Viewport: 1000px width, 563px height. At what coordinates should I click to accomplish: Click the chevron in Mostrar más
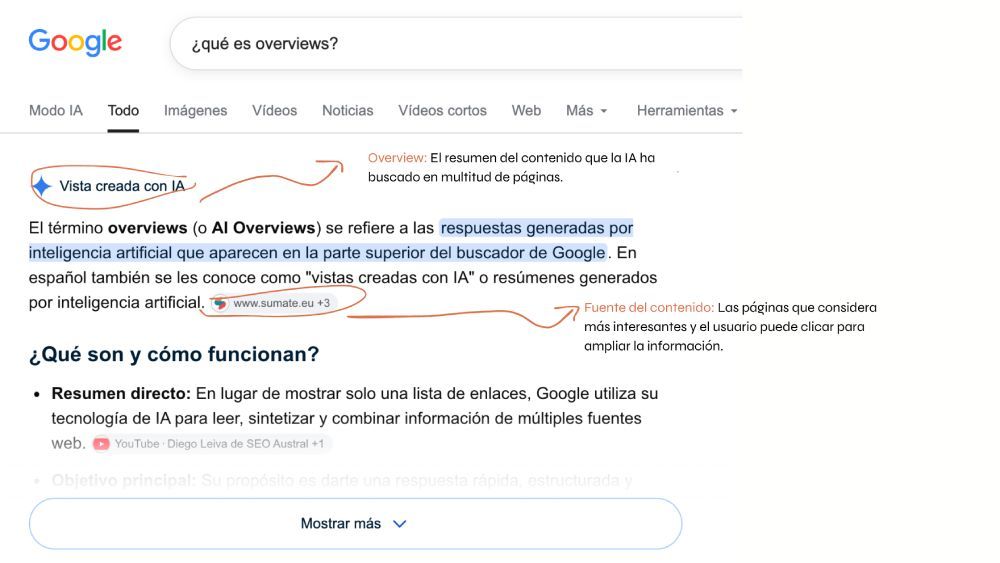[400, 524]
